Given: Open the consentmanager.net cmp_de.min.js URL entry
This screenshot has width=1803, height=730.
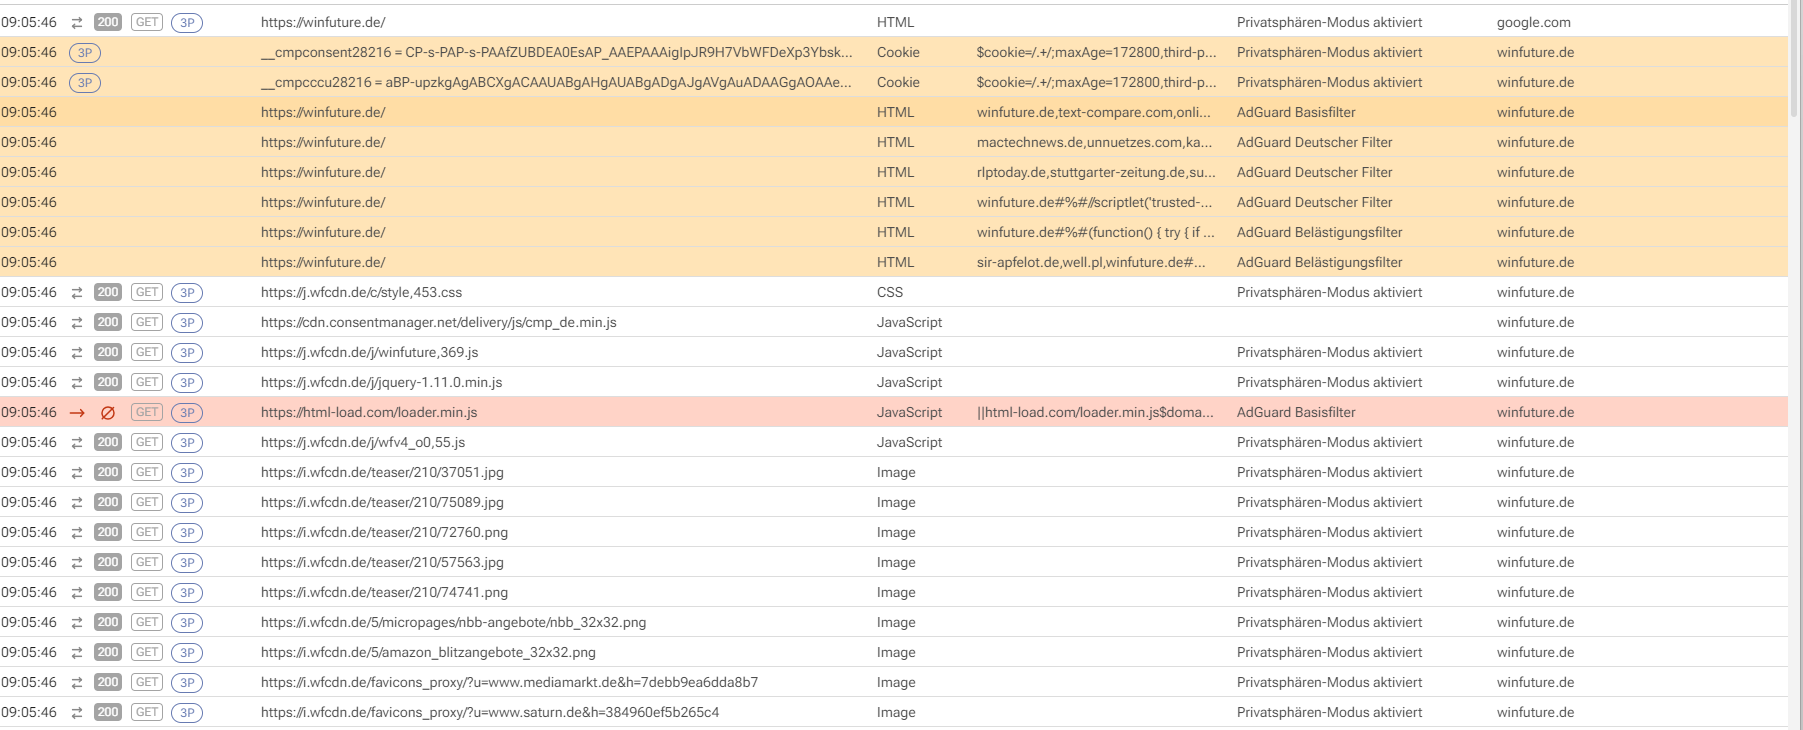Looking at the screenshot, I should 439,322.
